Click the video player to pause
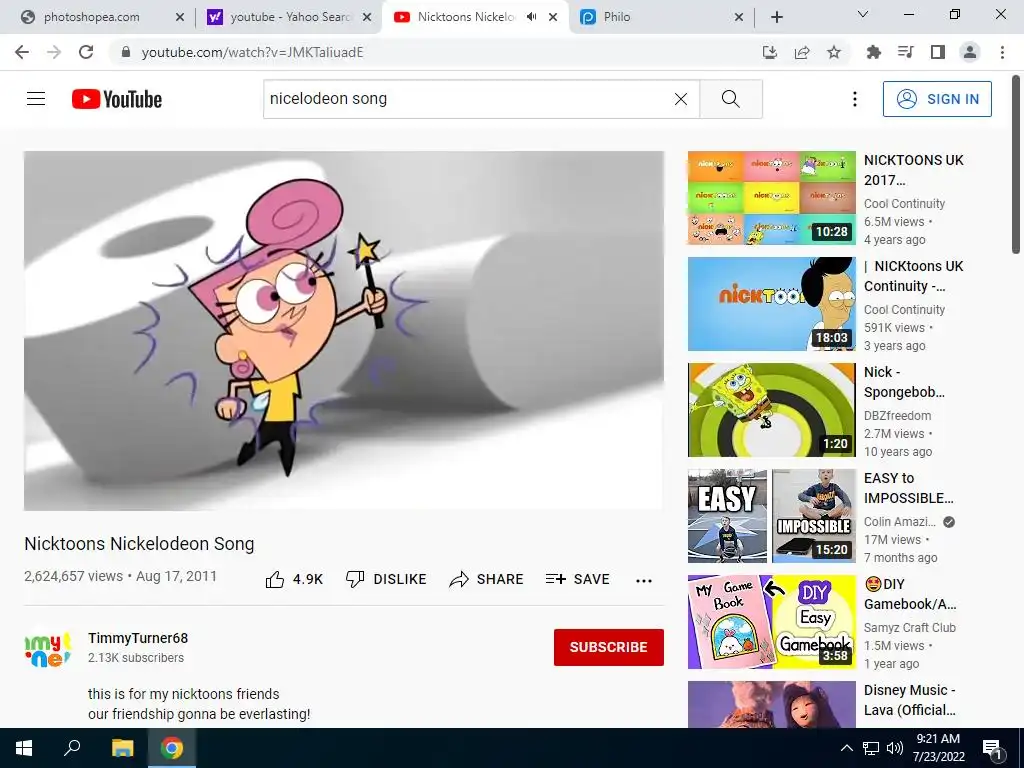This screenshot has height=768, width=1024. (x=344, y=330)
